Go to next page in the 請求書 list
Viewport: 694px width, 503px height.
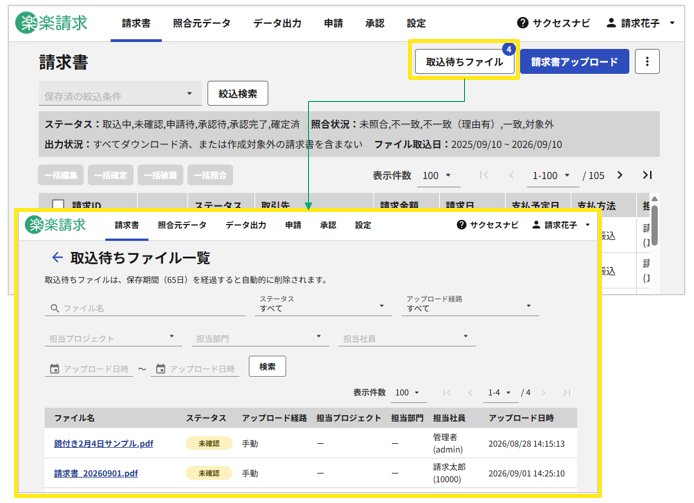pyautogui.click(x=620, y=175)
